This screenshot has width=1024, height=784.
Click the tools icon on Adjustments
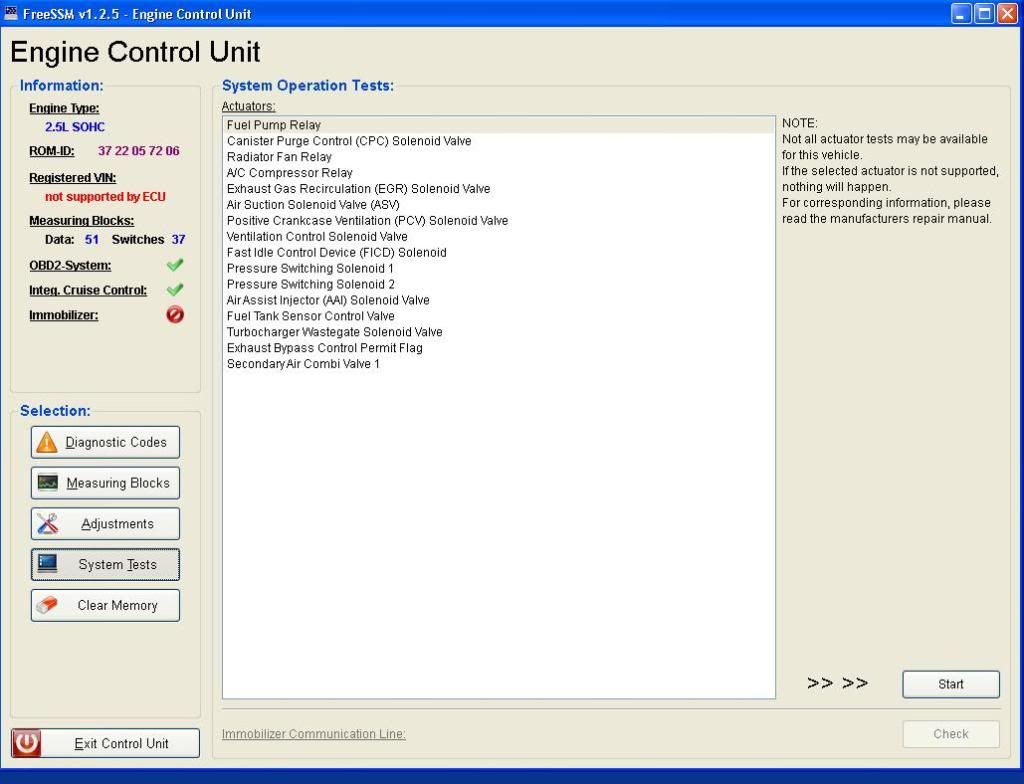click(x=48, y=523)
